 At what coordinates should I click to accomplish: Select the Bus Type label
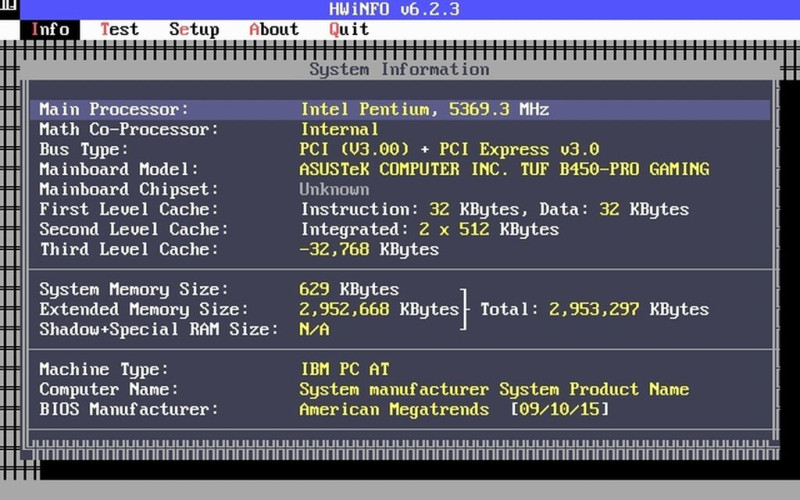point(84,149)
